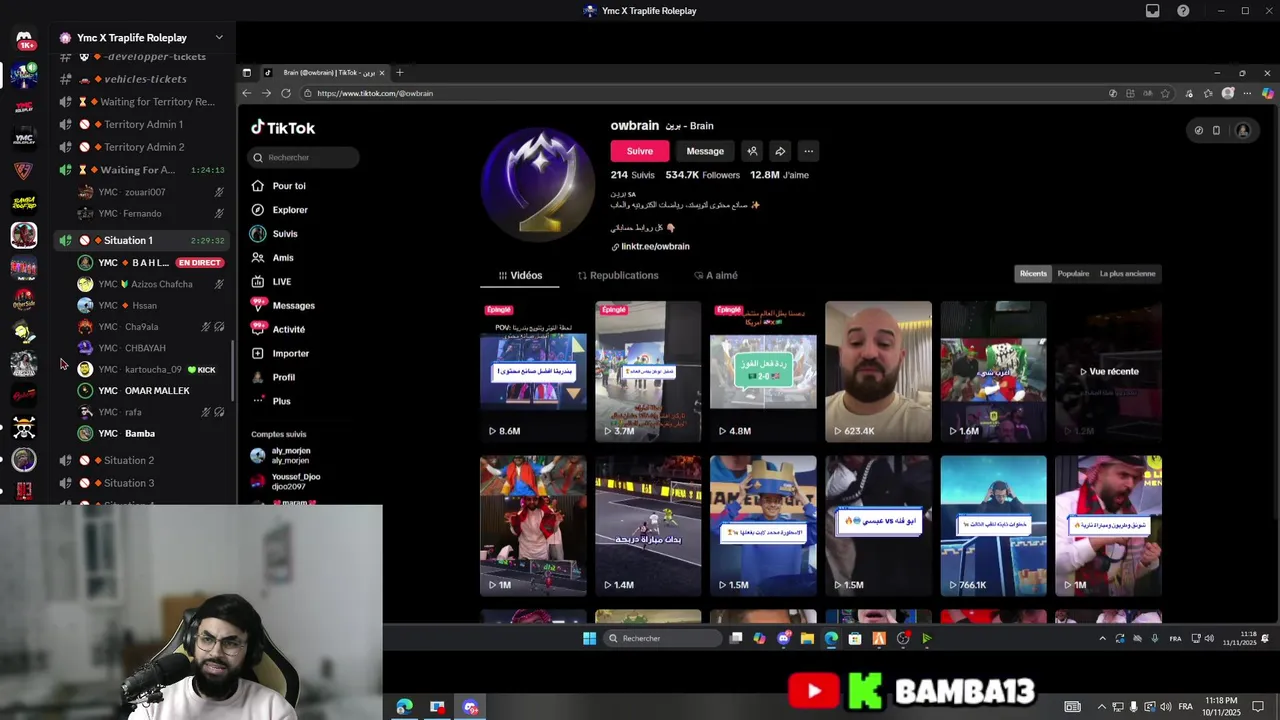Open the Plus more menu in TikTok sidebar
Image resolution: width=1280 pixels, height=720 pixels.
(272, 401)
